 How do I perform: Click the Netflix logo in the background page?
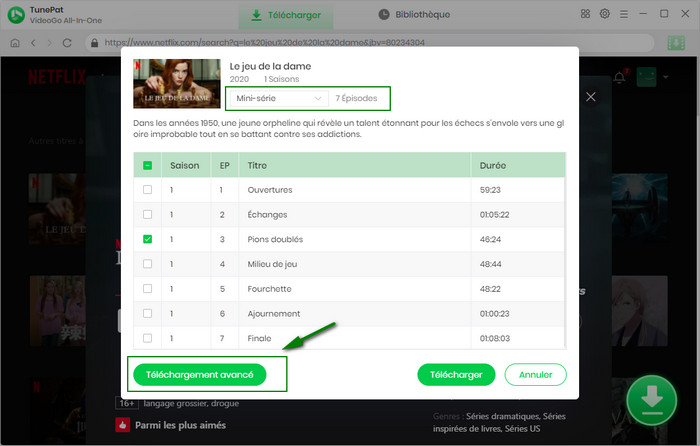click(57, 77)
